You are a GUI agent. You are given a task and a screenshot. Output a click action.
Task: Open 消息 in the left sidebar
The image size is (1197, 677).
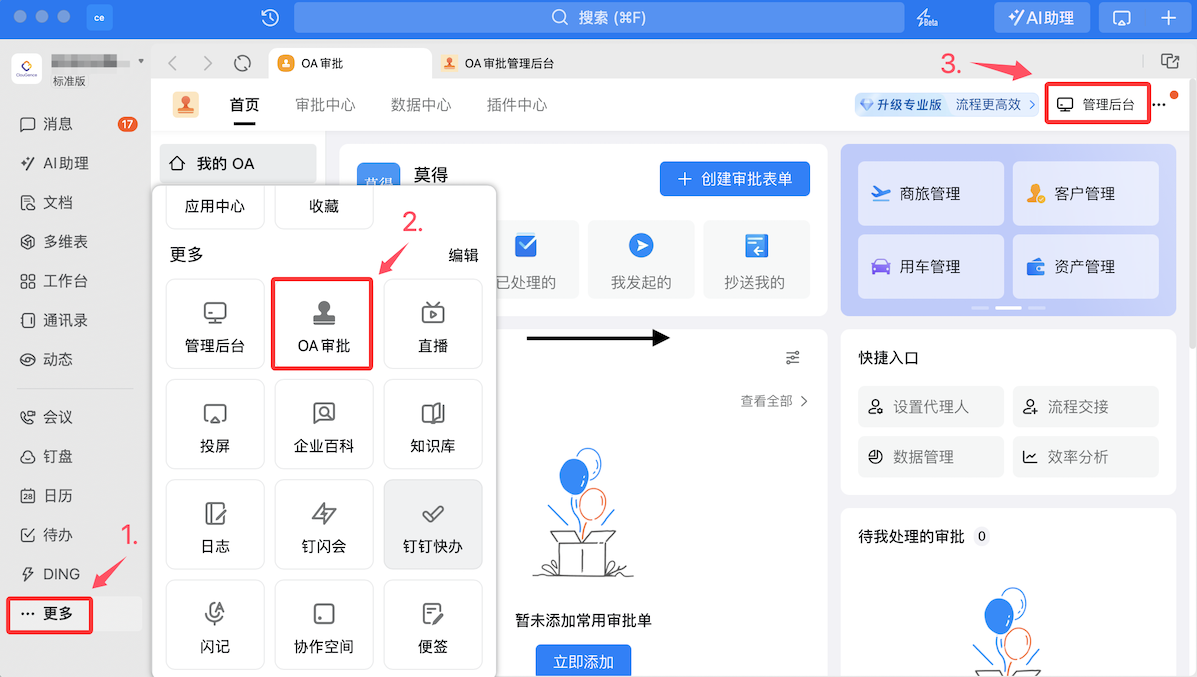[x=58, y=124]
